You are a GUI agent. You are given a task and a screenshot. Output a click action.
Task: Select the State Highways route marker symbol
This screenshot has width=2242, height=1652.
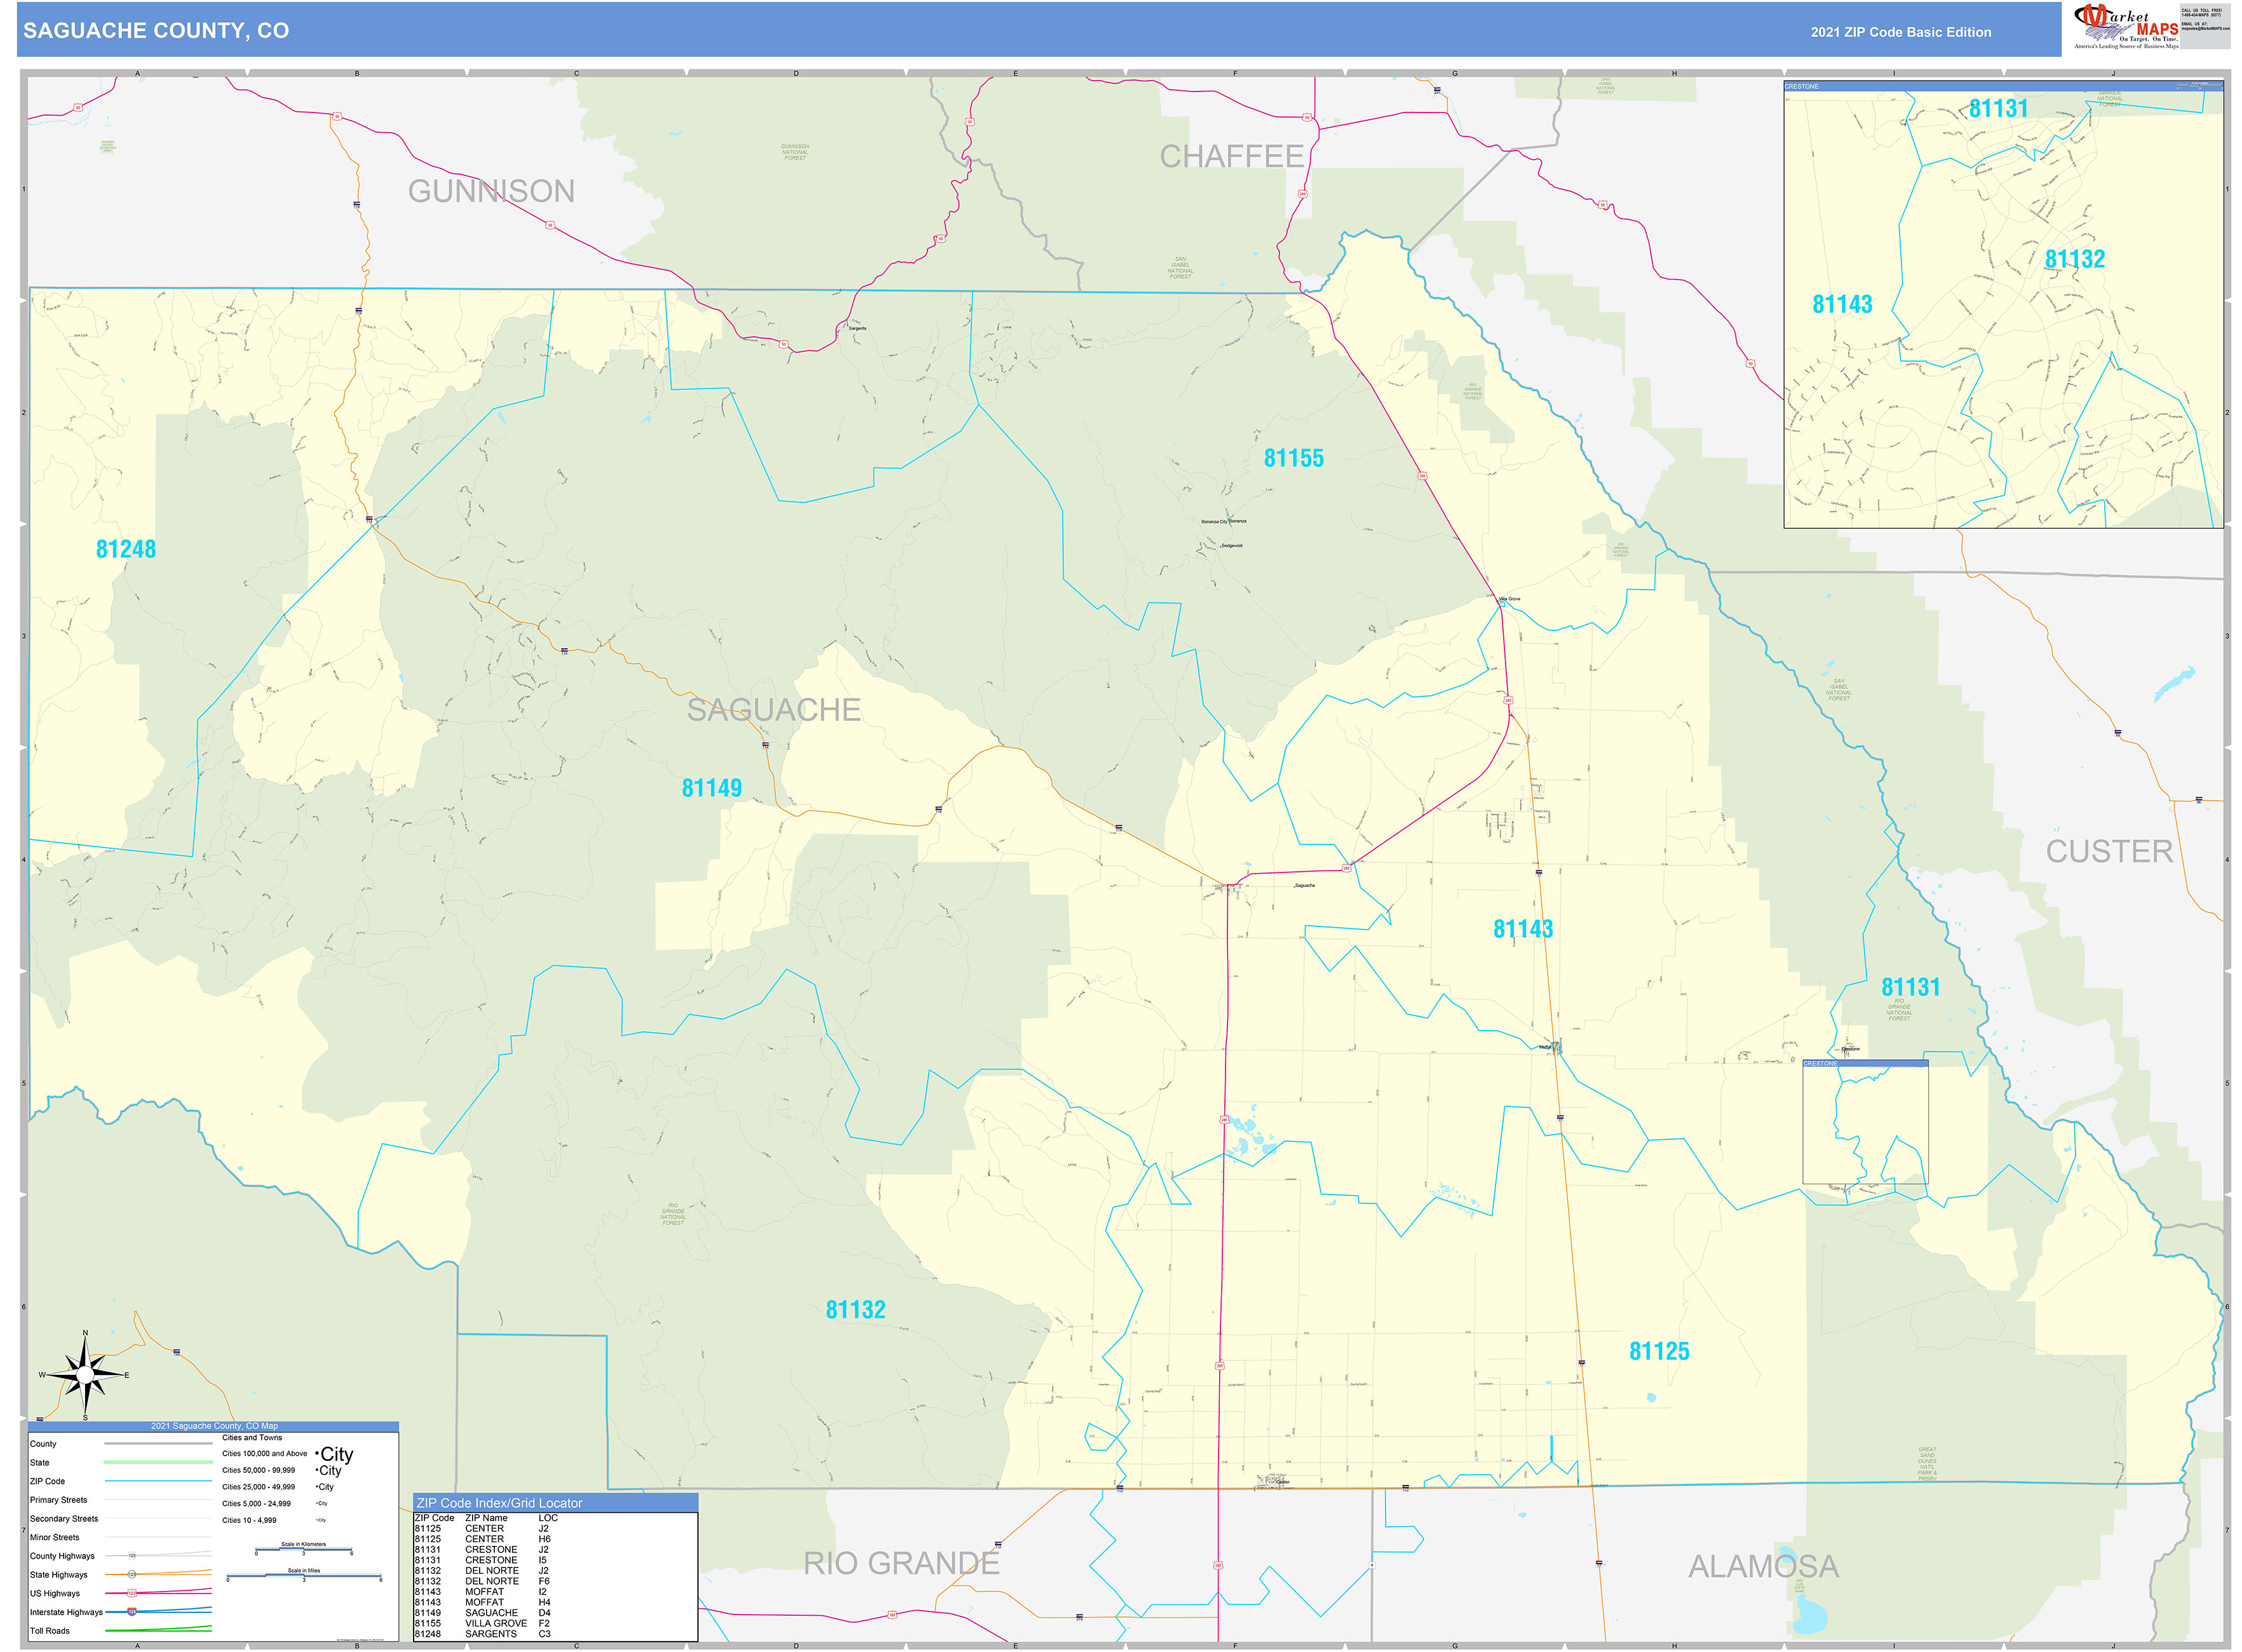point(132,1575)
